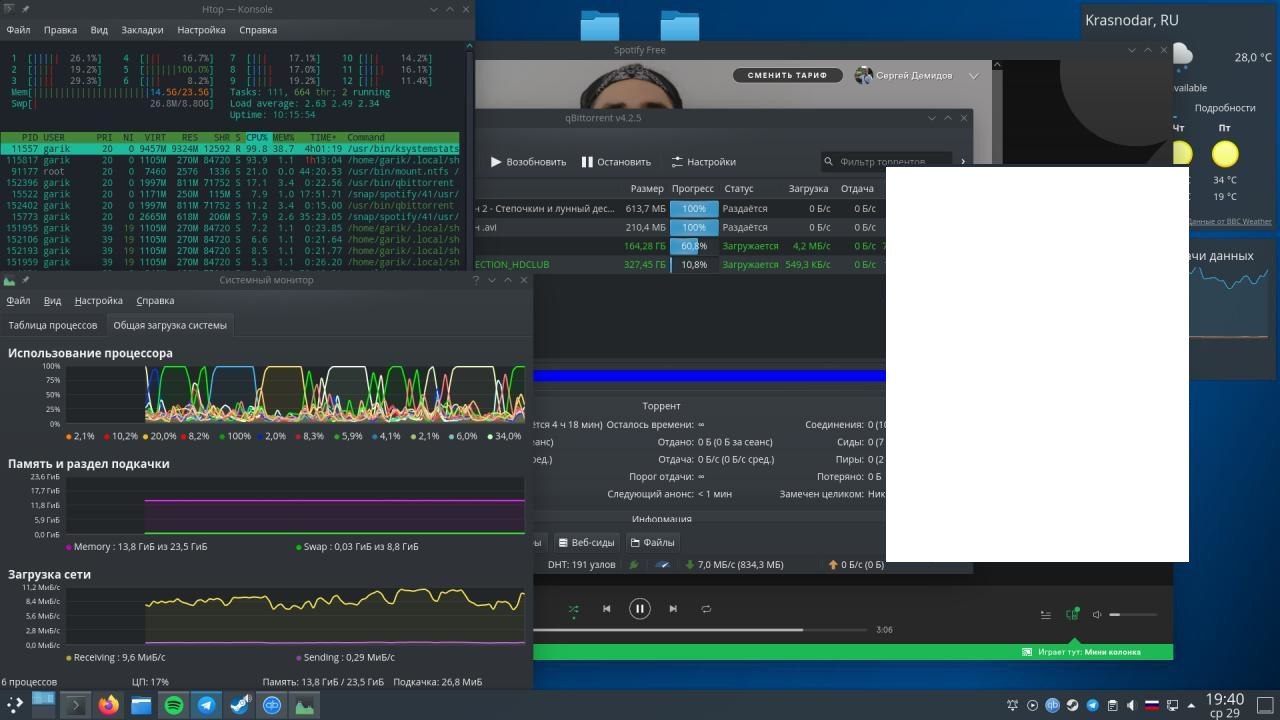Sort htop by CPU% column header
This screenshot has height=720, width=1280.
point(257,137)
